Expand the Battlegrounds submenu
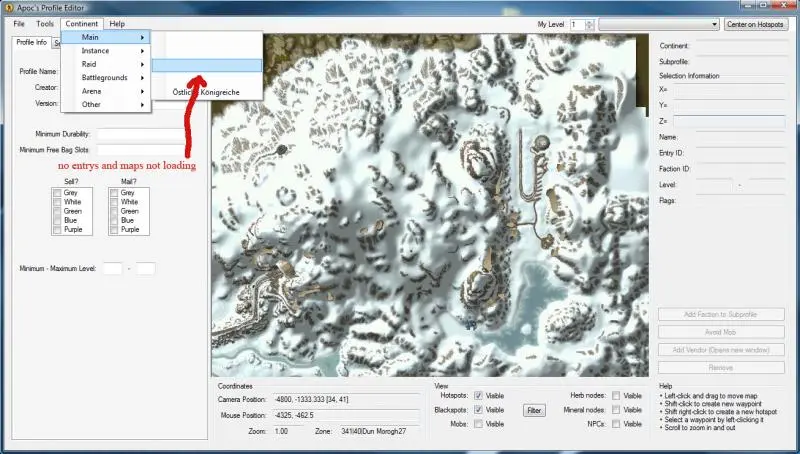The height and width of the screenshot is (454, 800). 104,77
